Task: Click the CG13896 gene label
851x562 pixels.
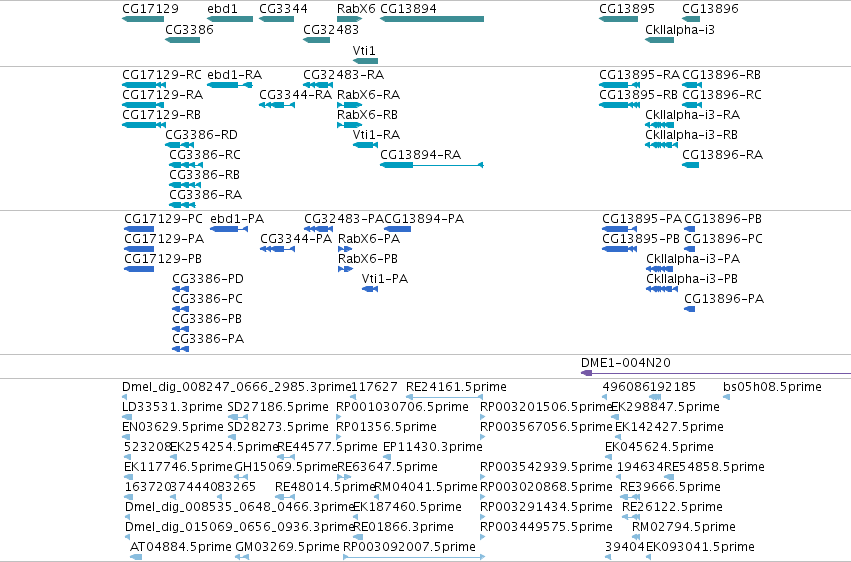Action: click(x=710, y=9)
